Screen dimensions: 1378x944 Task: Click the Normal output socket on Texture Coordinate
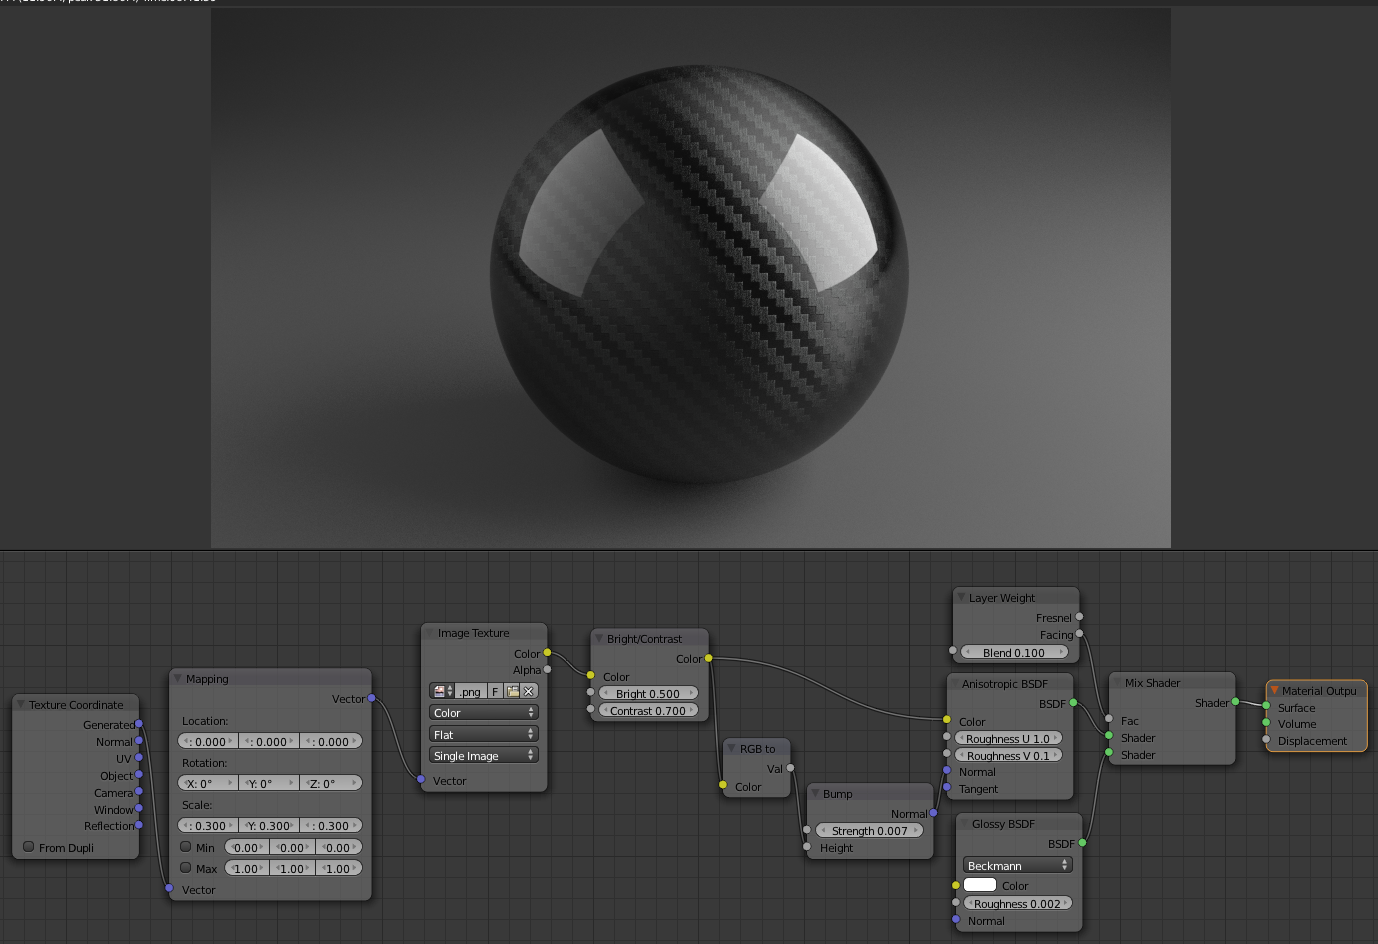(139, 741)
